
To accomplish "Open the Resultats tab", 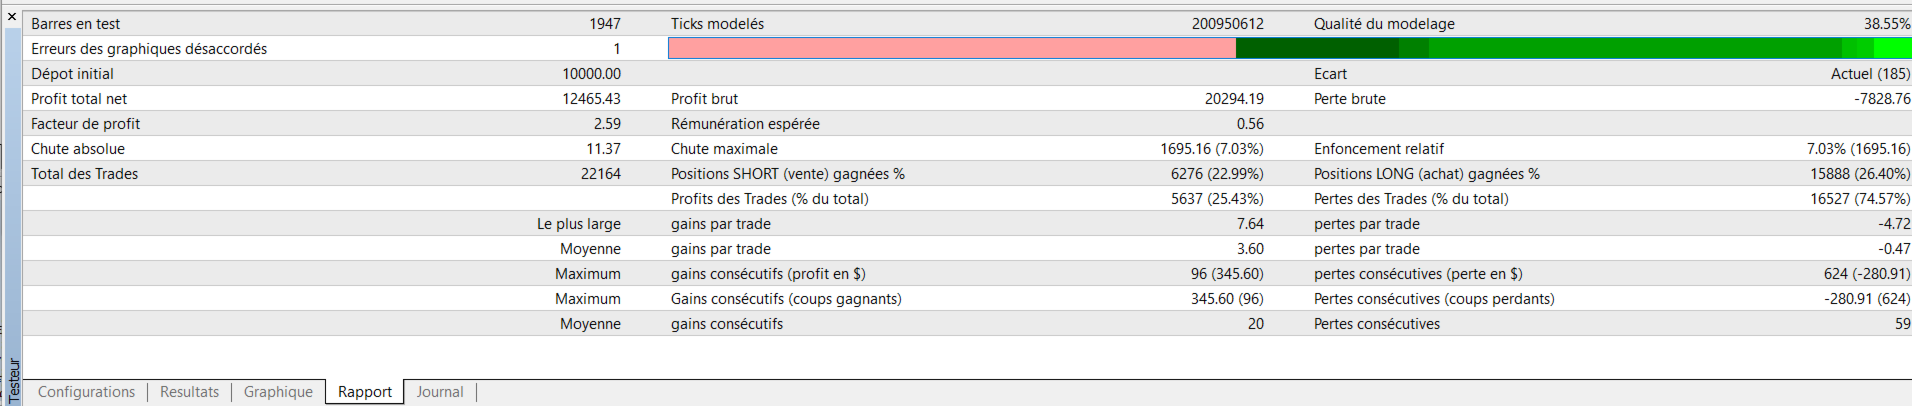I will pos(189,392).
